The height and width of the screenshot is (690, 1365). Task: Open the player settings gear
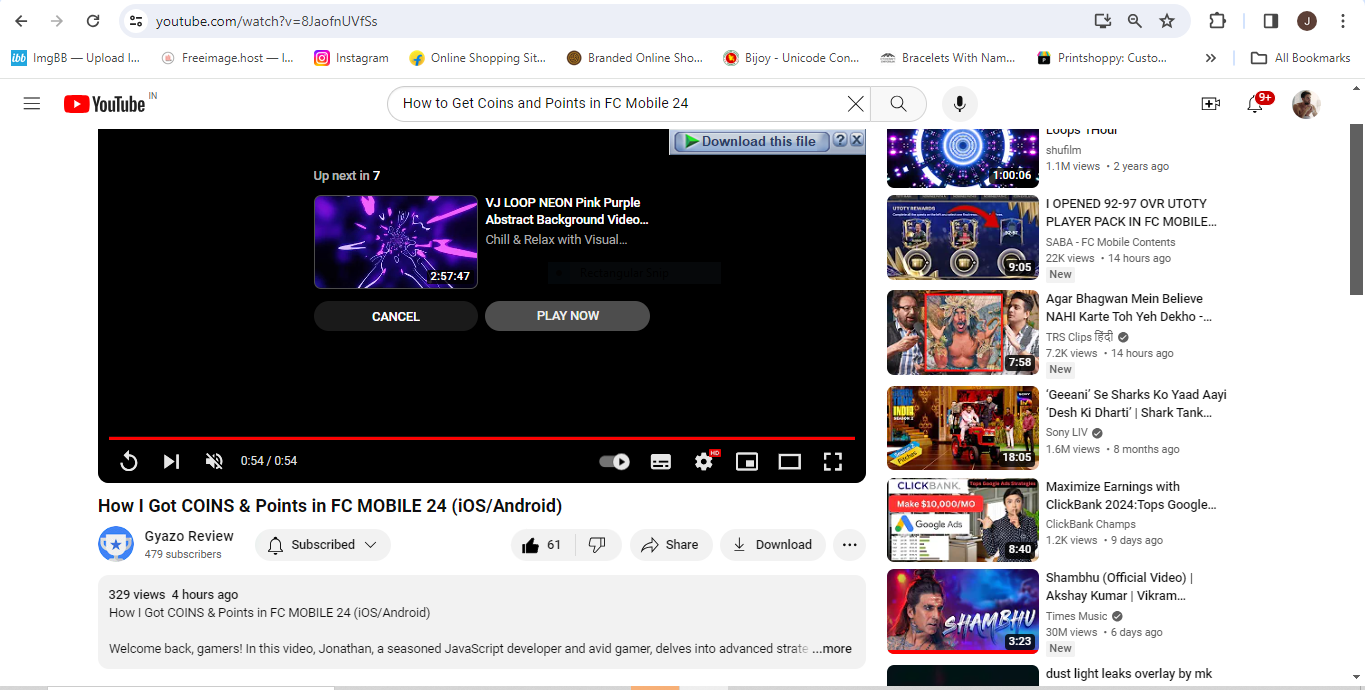(704, 461)
